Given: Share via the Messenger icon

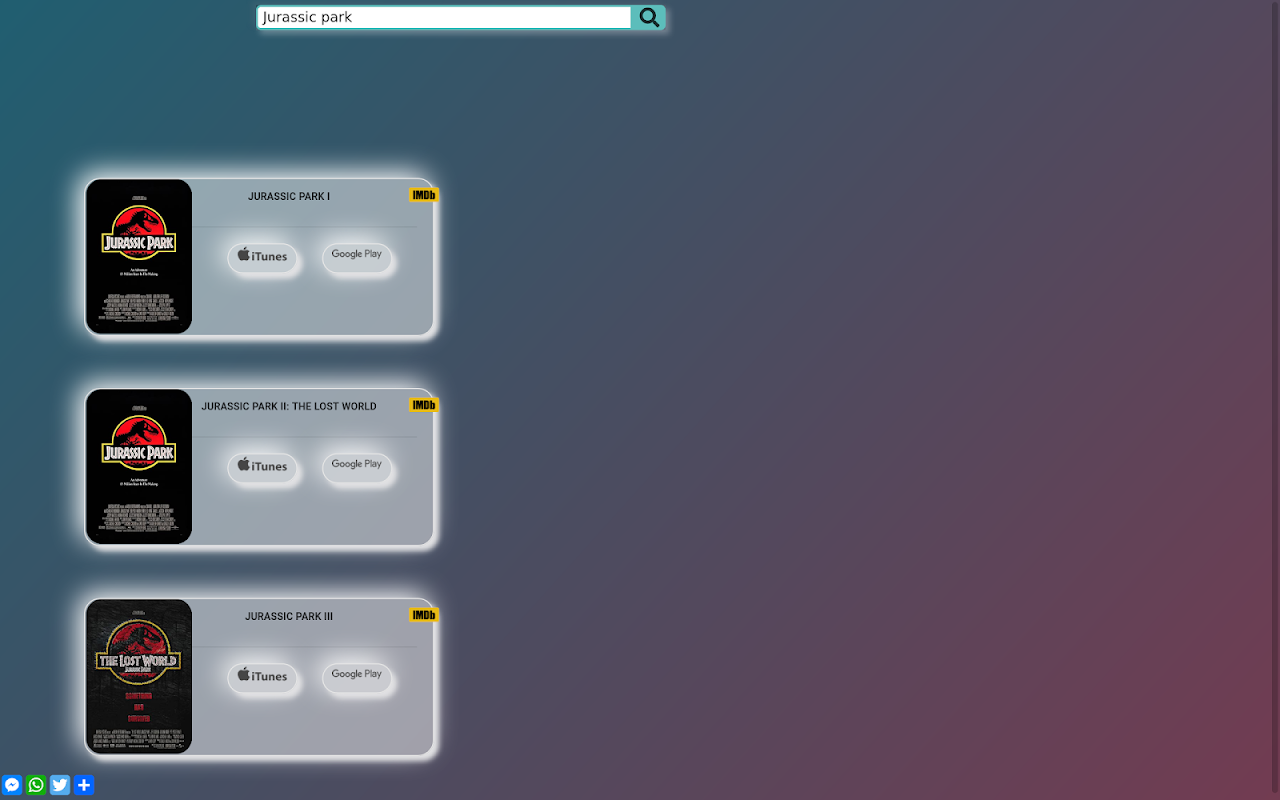Looking at the screenshot, I should (x=12, y=785).
